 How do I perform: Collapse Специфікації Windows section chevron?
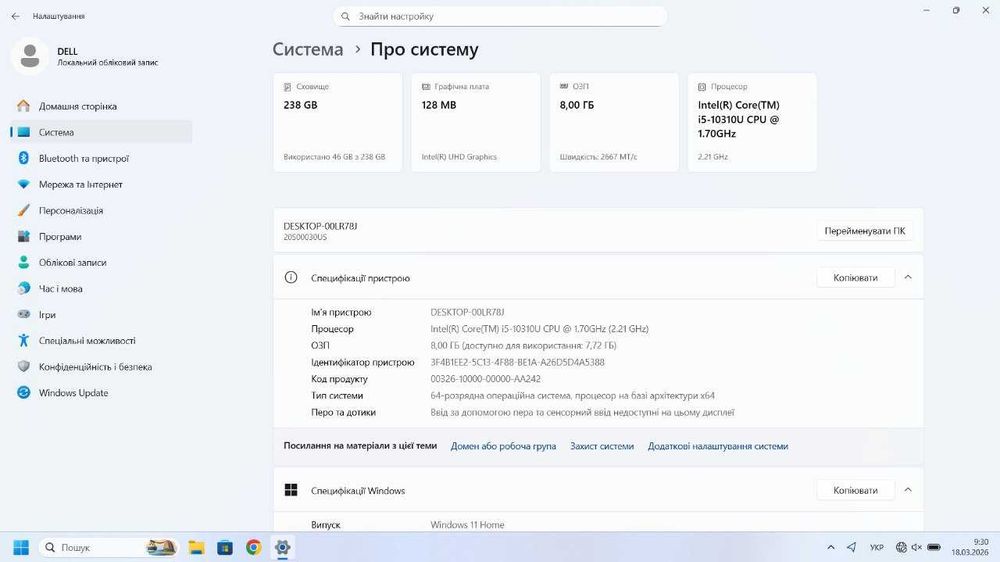(x=908, y=490)
